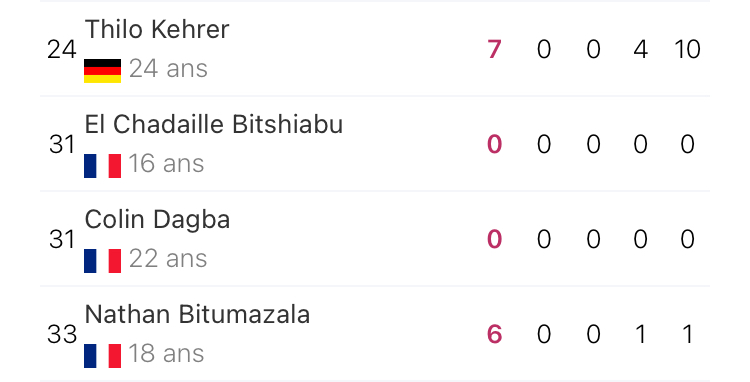This screenshot has height=382, width=750.
Task: Click the French flag under El Chadaille Bitshiabu
Action: coord(102,166)
